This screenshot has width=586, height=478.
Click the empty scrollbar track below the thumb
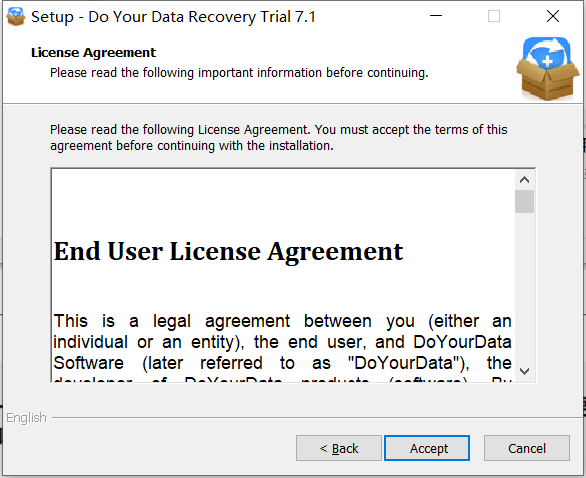coord(524,287)
